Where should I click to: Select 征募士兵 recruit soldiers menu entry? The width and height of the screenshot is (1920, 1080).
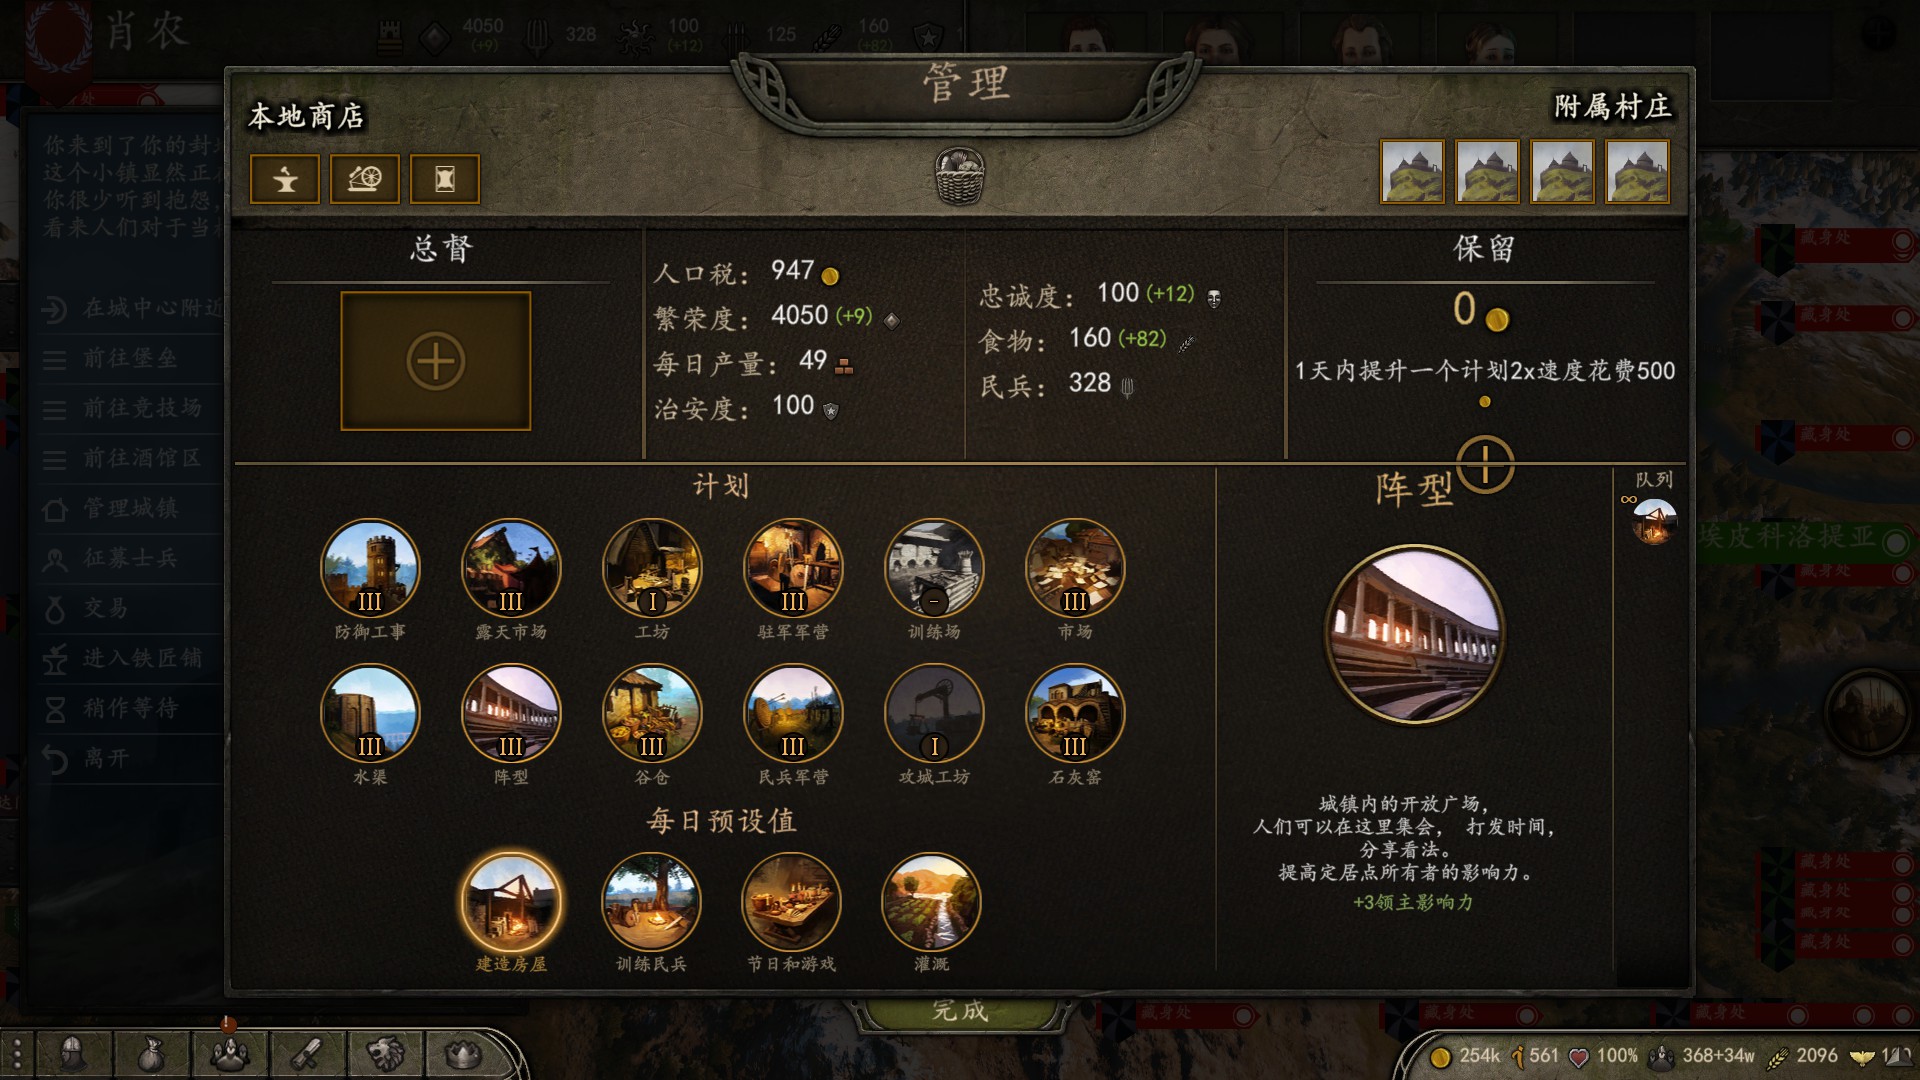[x=130, y=558]
